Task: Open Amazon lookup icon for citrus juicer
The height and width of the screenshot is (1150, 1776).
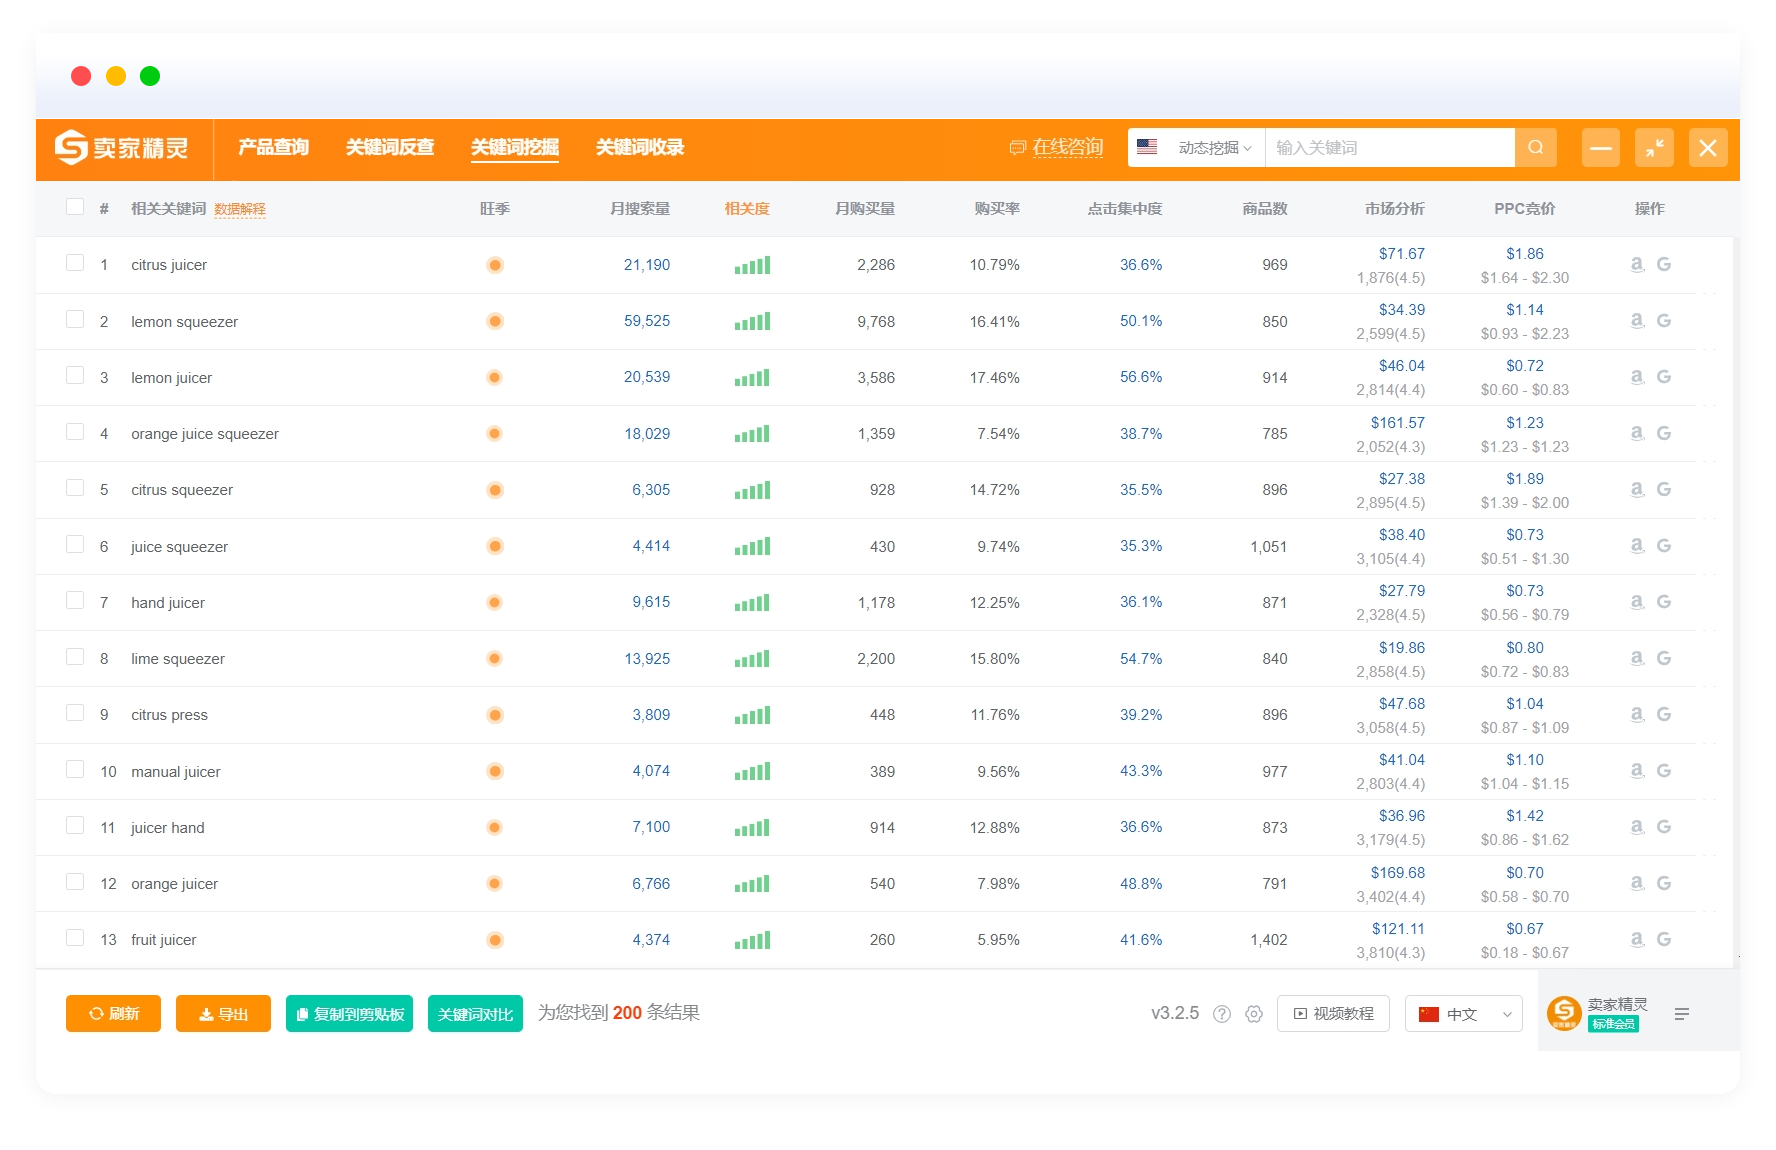Action: 1637,264
